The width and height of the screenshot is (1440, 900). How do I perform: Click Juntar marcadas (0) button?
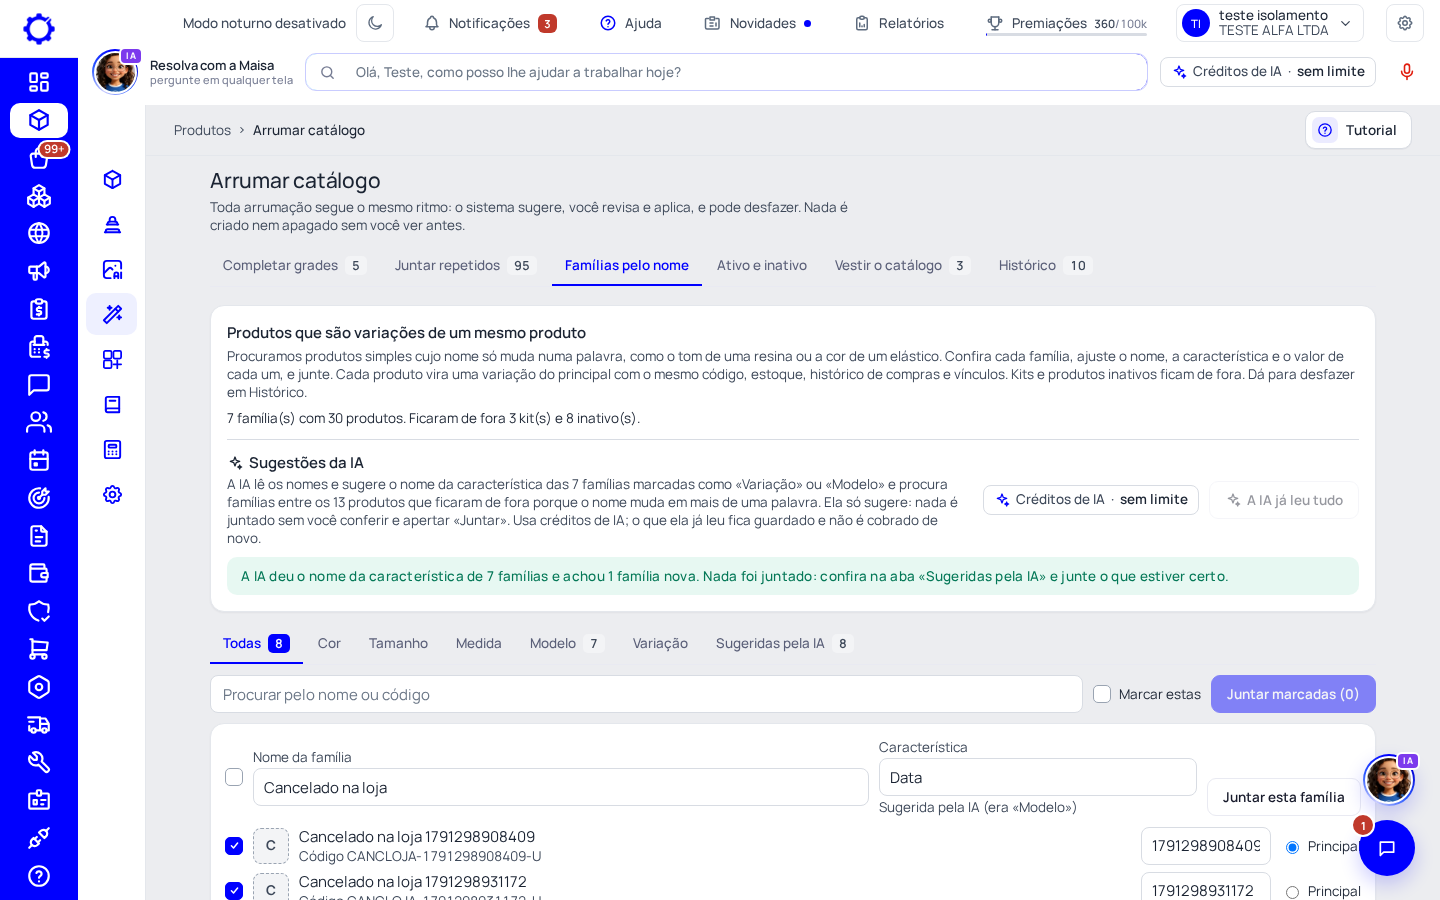coord(1293,694)
